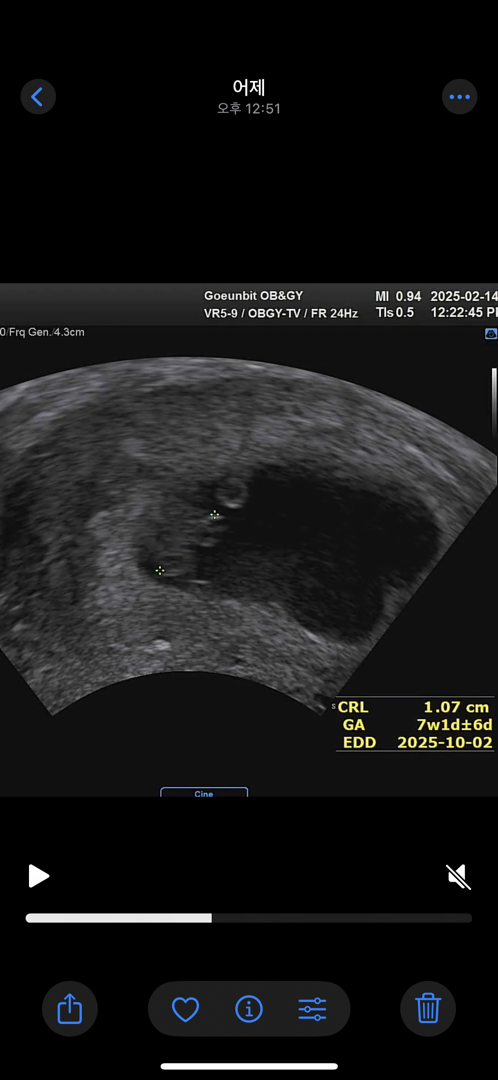
Task: Go back using the blue chevron
Action: (x=38, y=96)
